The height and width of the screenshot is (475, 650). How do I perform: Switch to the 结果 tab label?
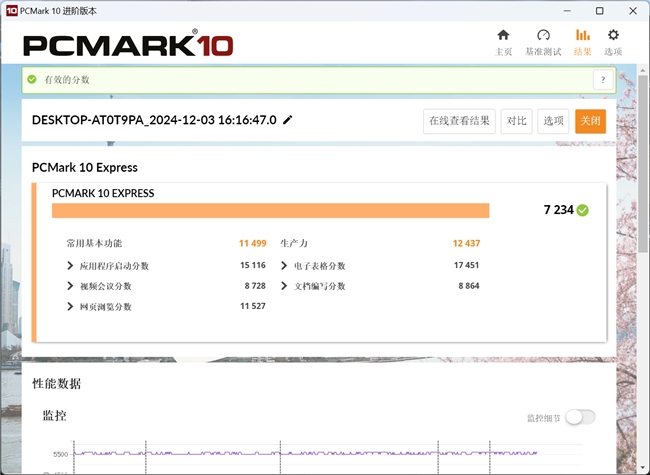582,52
